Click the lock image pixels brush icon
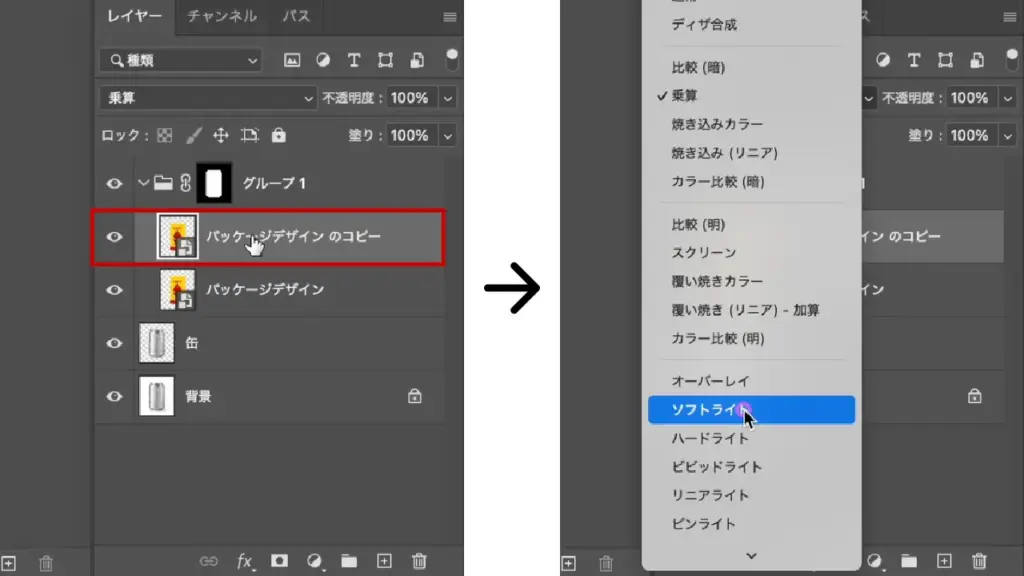1024x576 pixels. 193,135
